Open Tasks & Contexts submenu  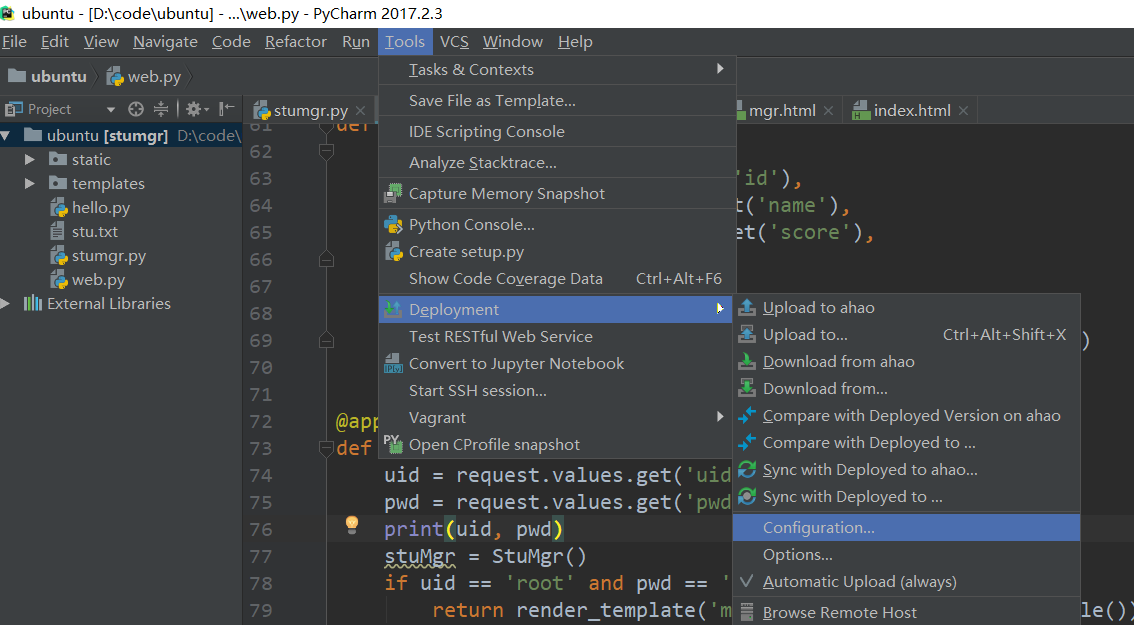(557, 69)
